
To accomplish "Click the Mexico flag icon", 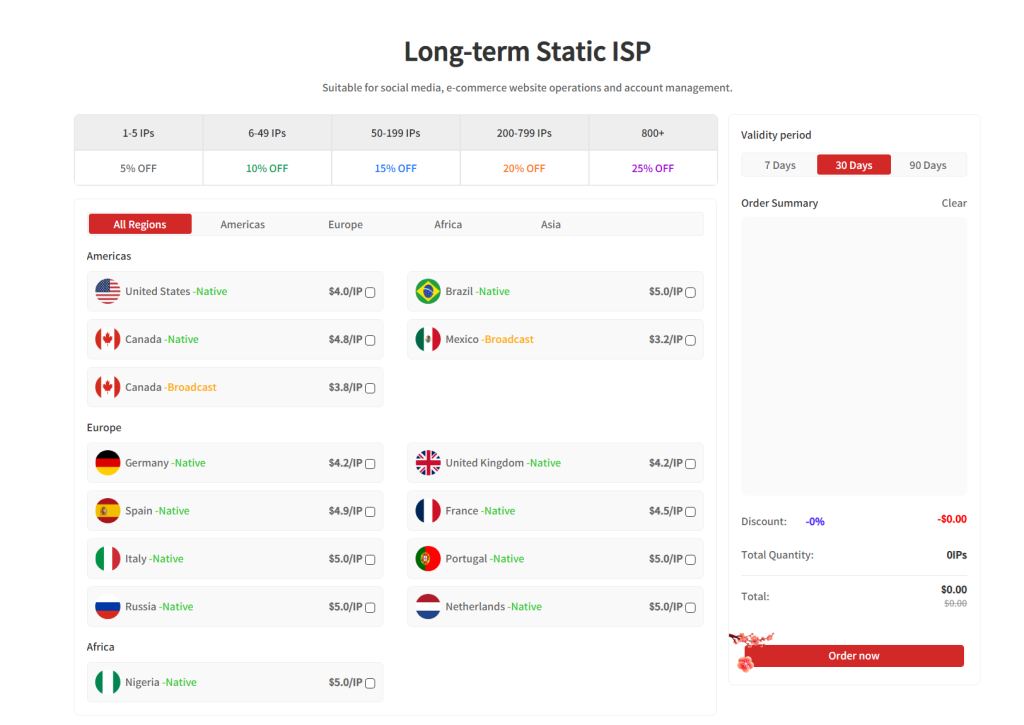I will 428,340.
